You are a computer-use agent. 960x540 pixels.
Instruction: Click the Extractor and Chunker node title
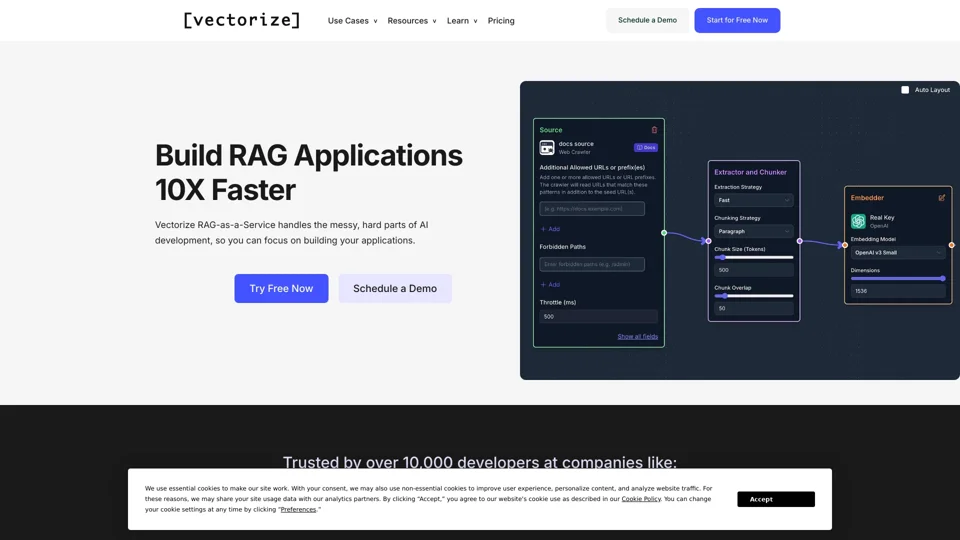pos(750,172)
